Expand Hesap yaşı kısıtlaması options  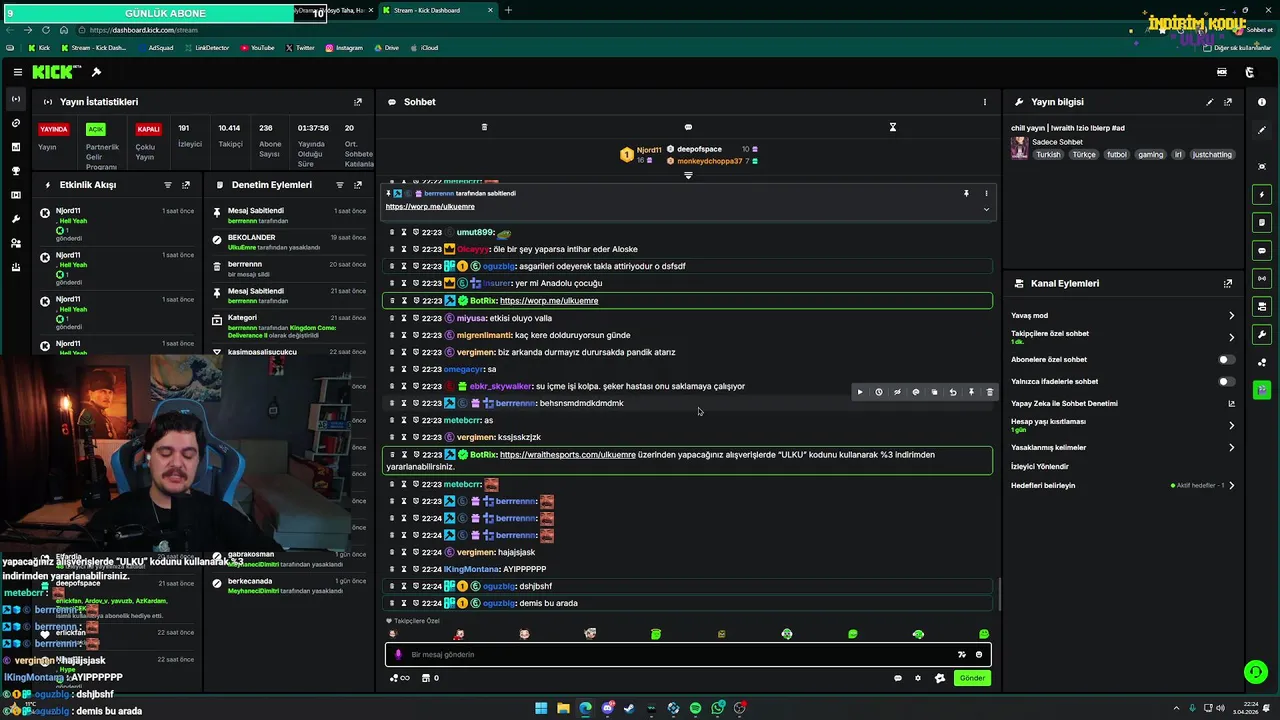(1231, 425)
